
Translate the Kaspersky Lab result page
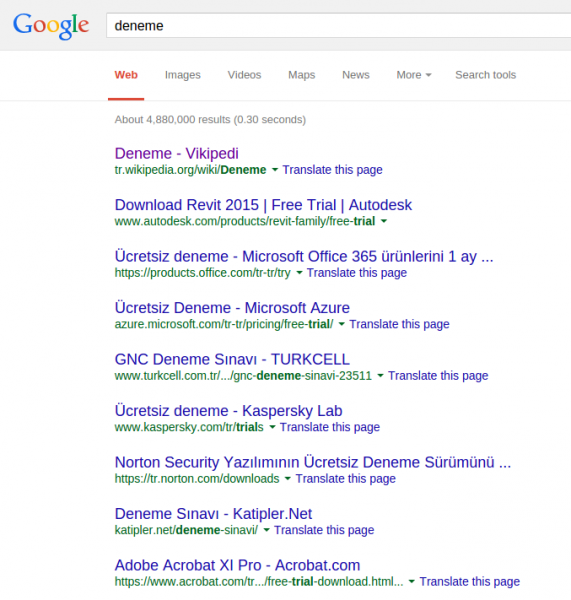330,427
